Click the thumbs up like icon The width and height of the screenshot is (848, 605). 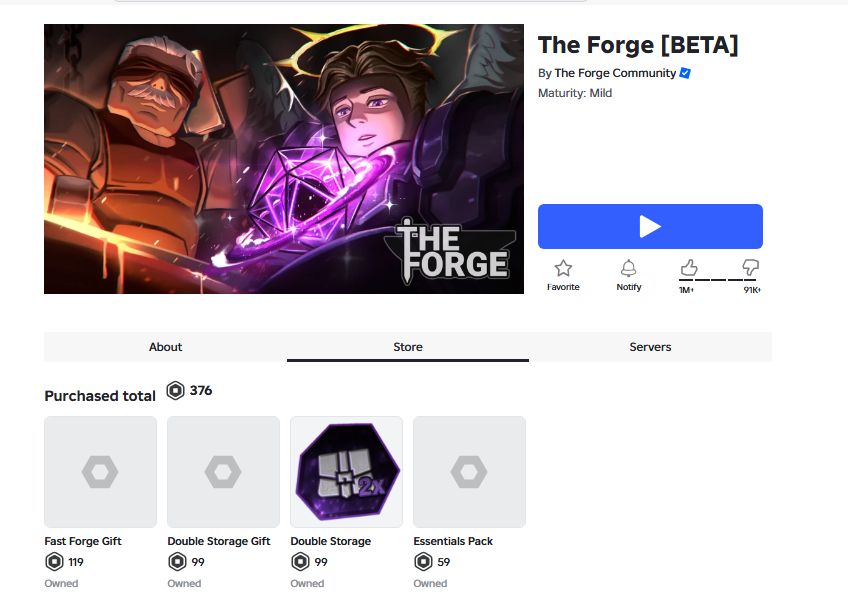pos(688,268)
